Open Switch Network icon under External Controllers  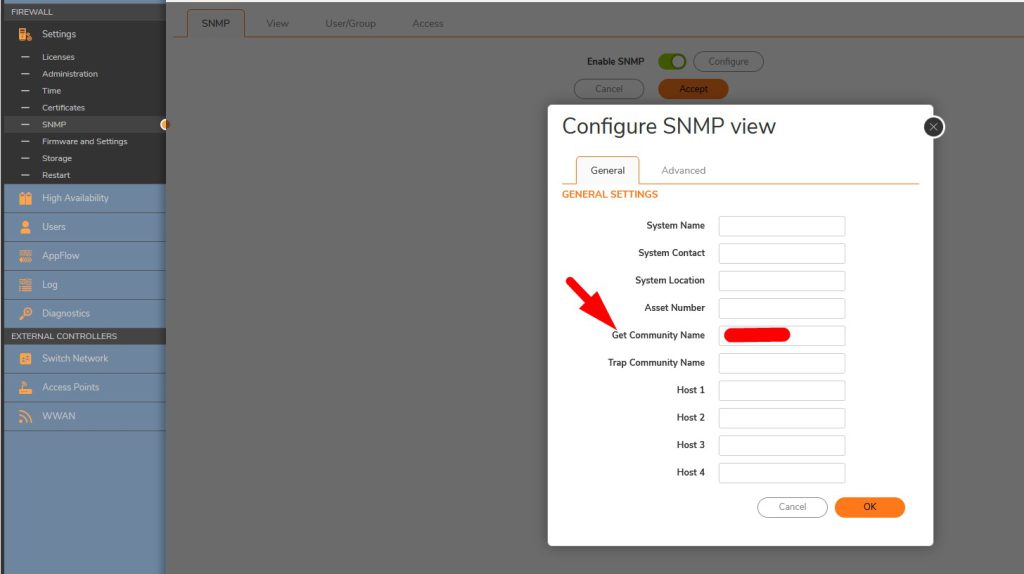(25, 358)
